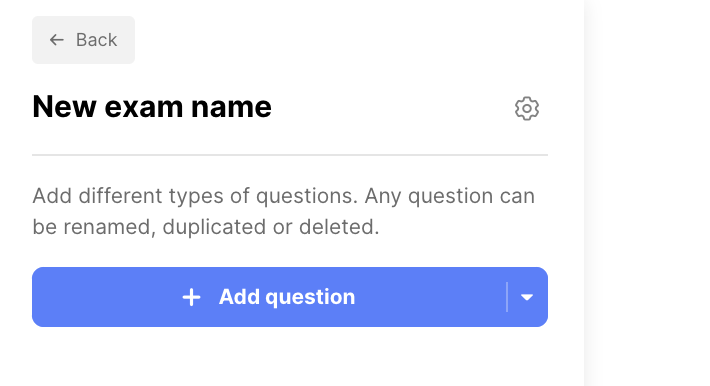This screenshot has height=386, width=710.
Task: Click the "Add question" text label
Action: pyautogui.click(x=287, y=297)
